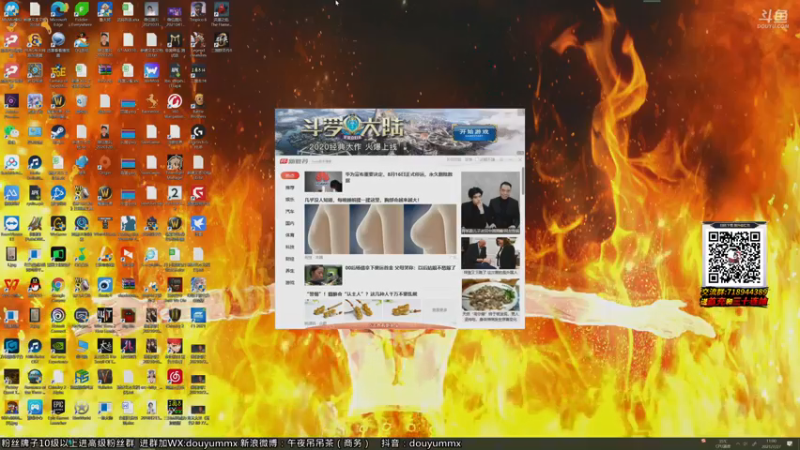Open the Huawei announcement headline
800x450 pixels.
point(399,177)
